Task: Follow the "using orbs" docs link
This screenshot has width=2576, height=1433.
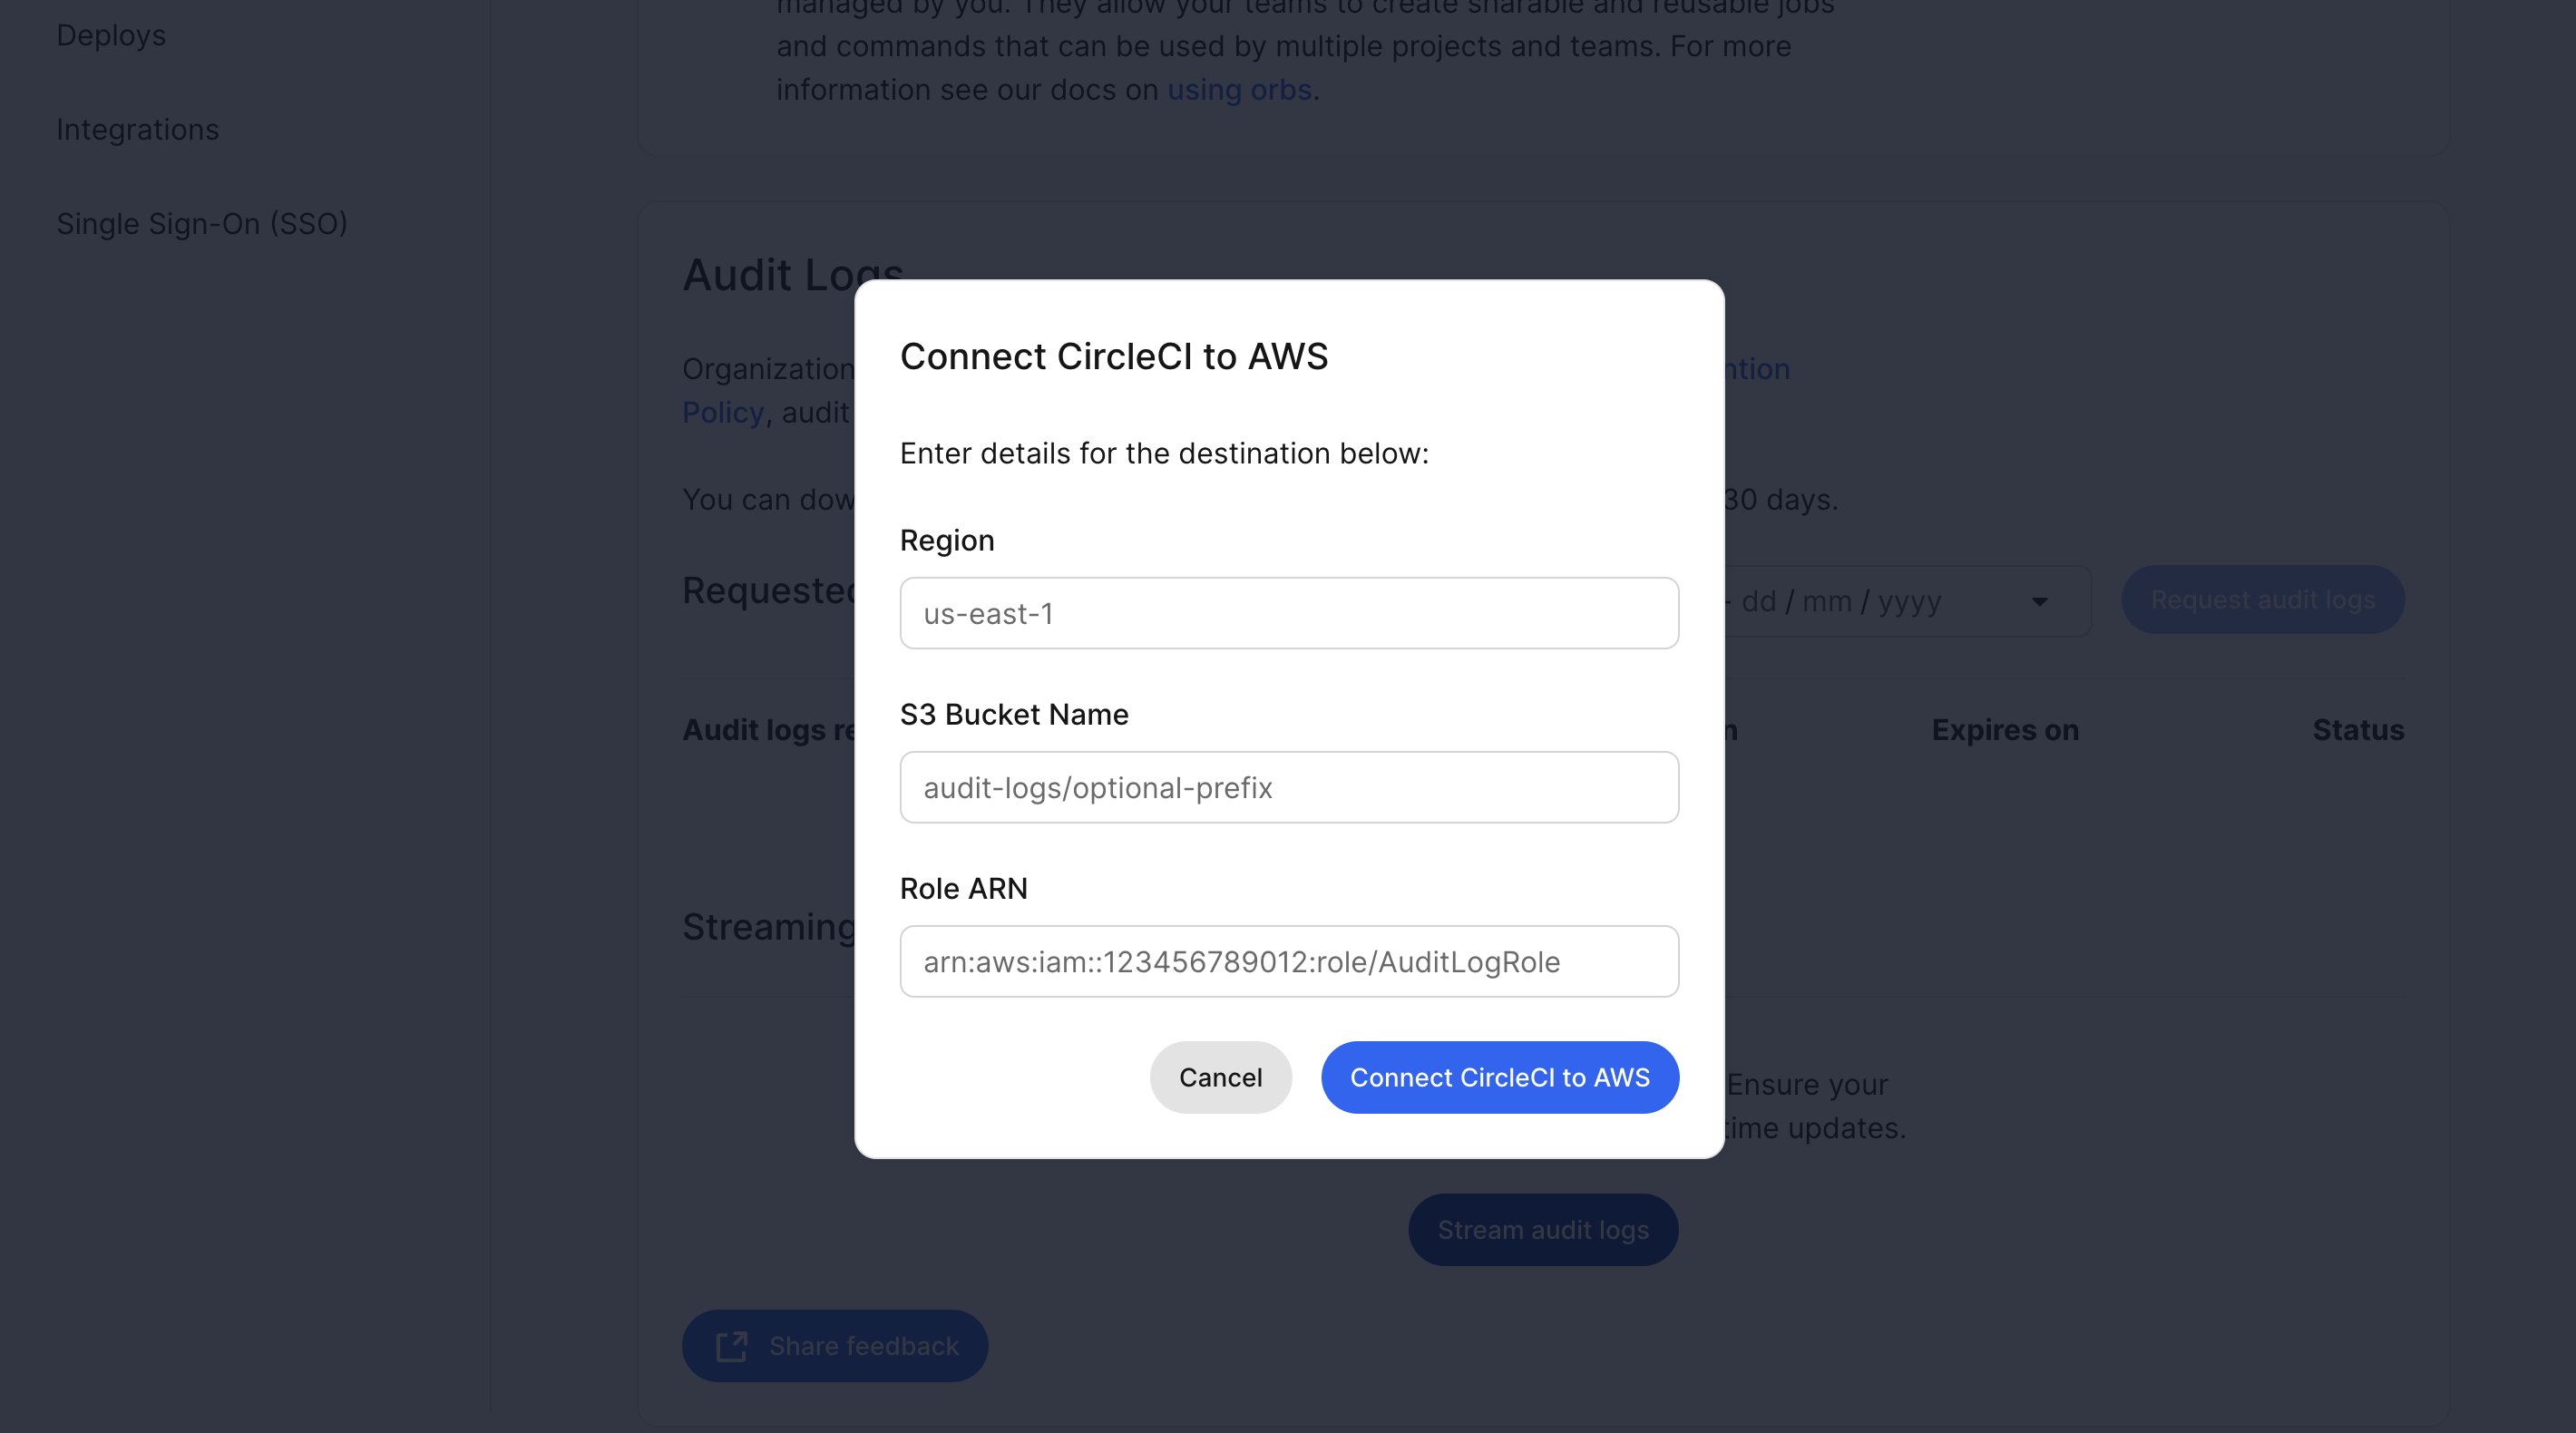Action: pyautogui.click(x=1238, y=90)
